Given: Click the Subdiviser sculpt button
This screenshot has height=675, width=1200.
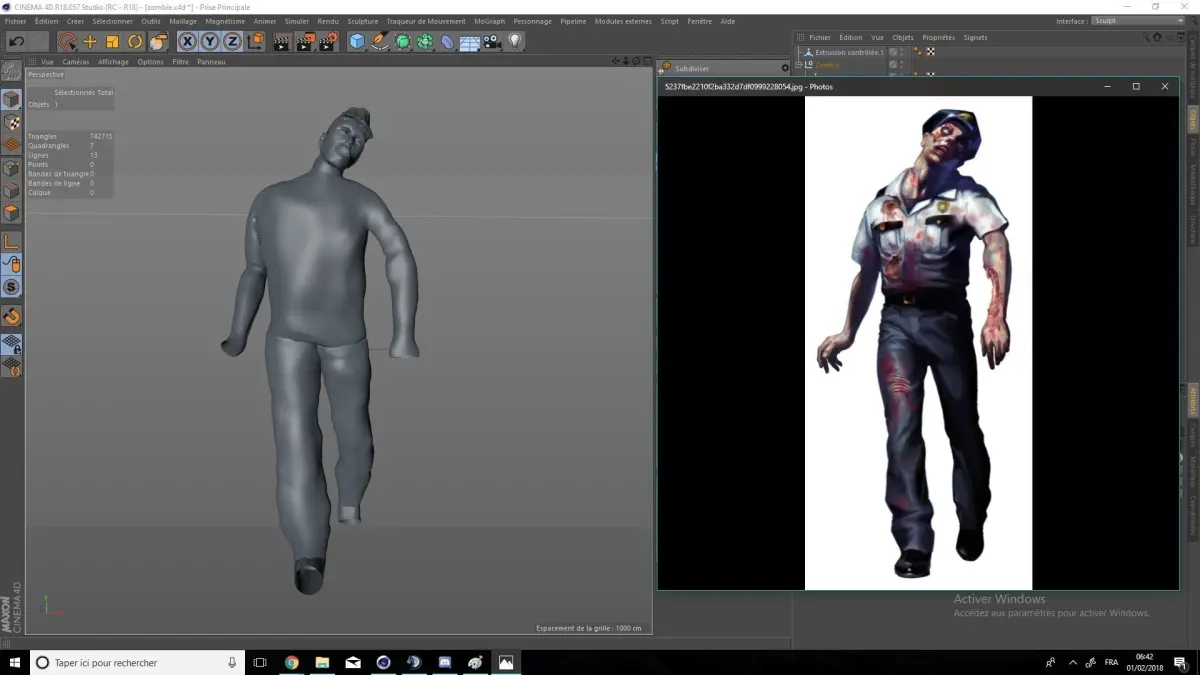Looking at the screenshot, I should [692, 68].
